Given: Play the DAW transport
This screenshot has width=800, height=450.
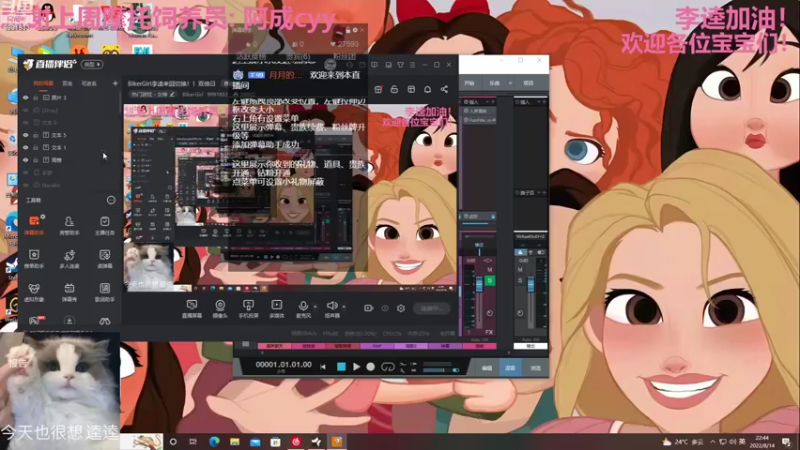Looking at the screenshot, I should click(x=356, y=366).
